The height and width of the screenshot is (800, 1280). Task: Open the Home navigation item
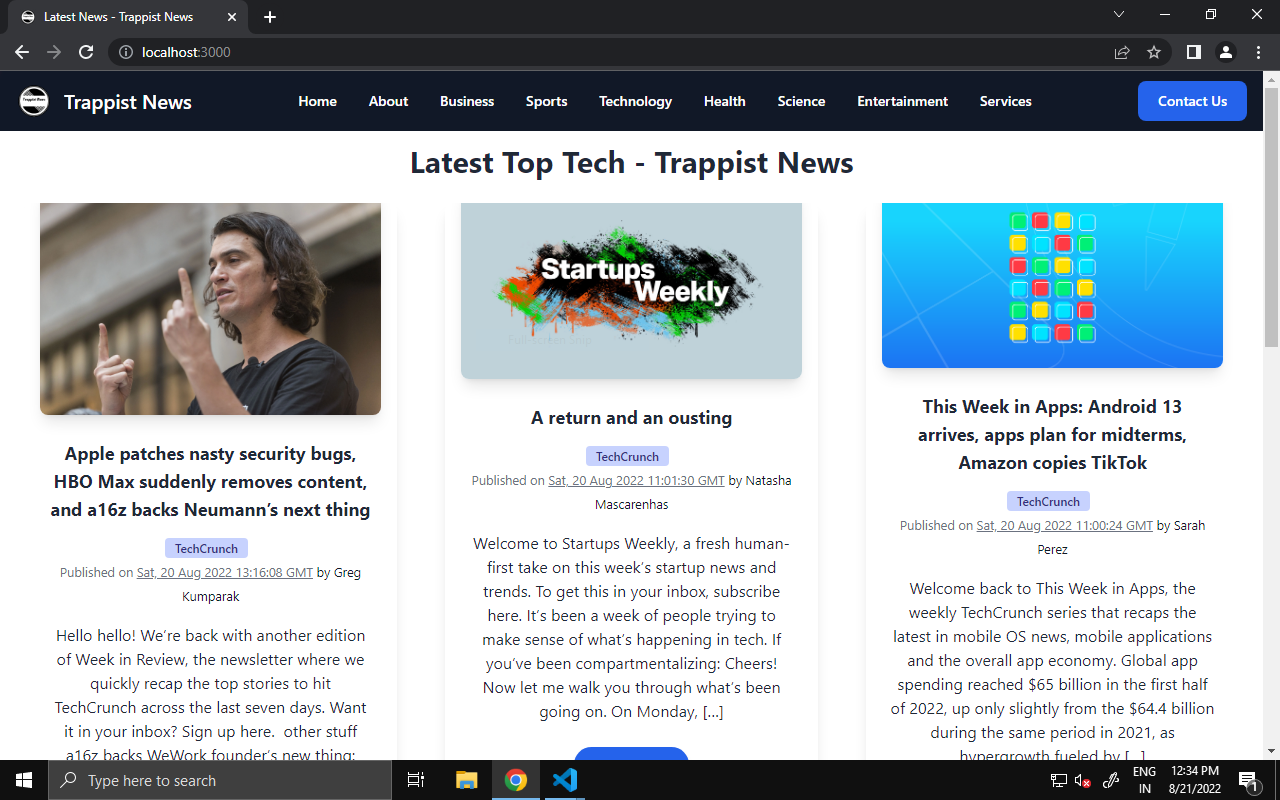coord(317,101)
